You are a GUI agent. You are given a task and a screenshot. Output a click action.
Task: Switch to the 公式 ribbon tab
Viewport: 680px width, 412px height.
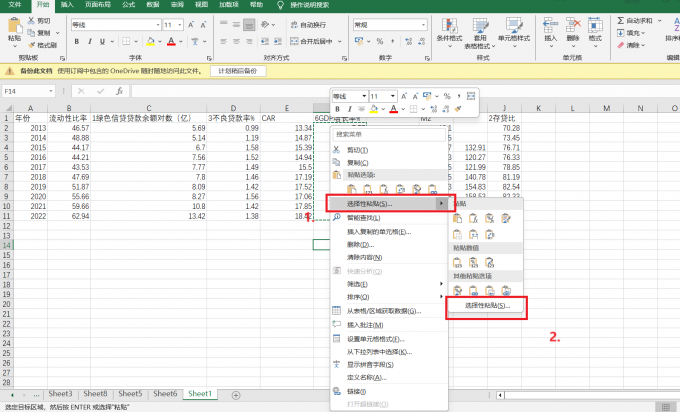[128, 5]
